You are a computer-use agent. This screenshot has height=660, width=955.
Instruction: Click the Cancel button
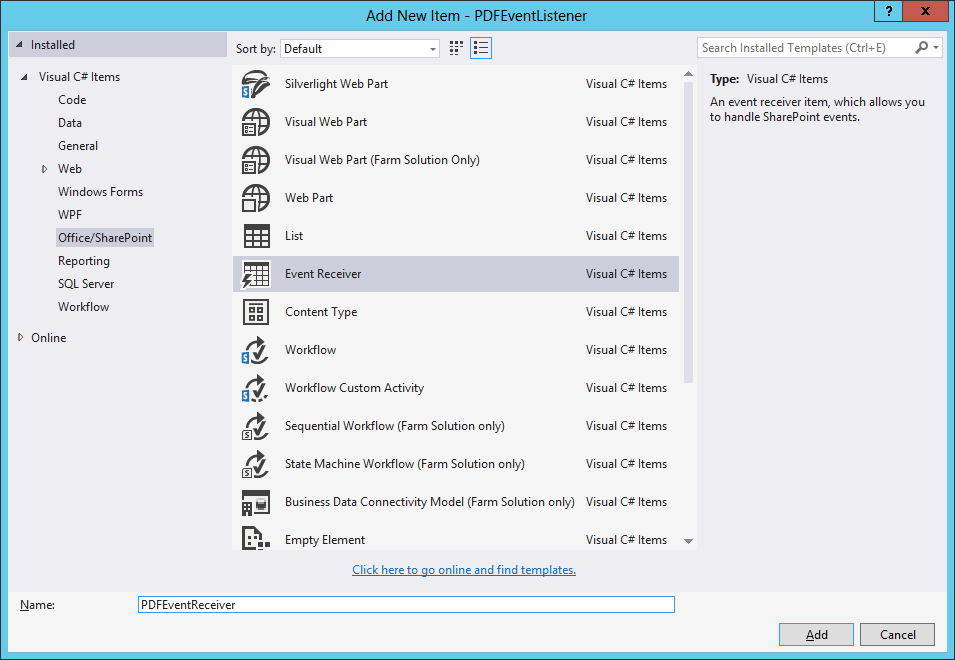897,634
